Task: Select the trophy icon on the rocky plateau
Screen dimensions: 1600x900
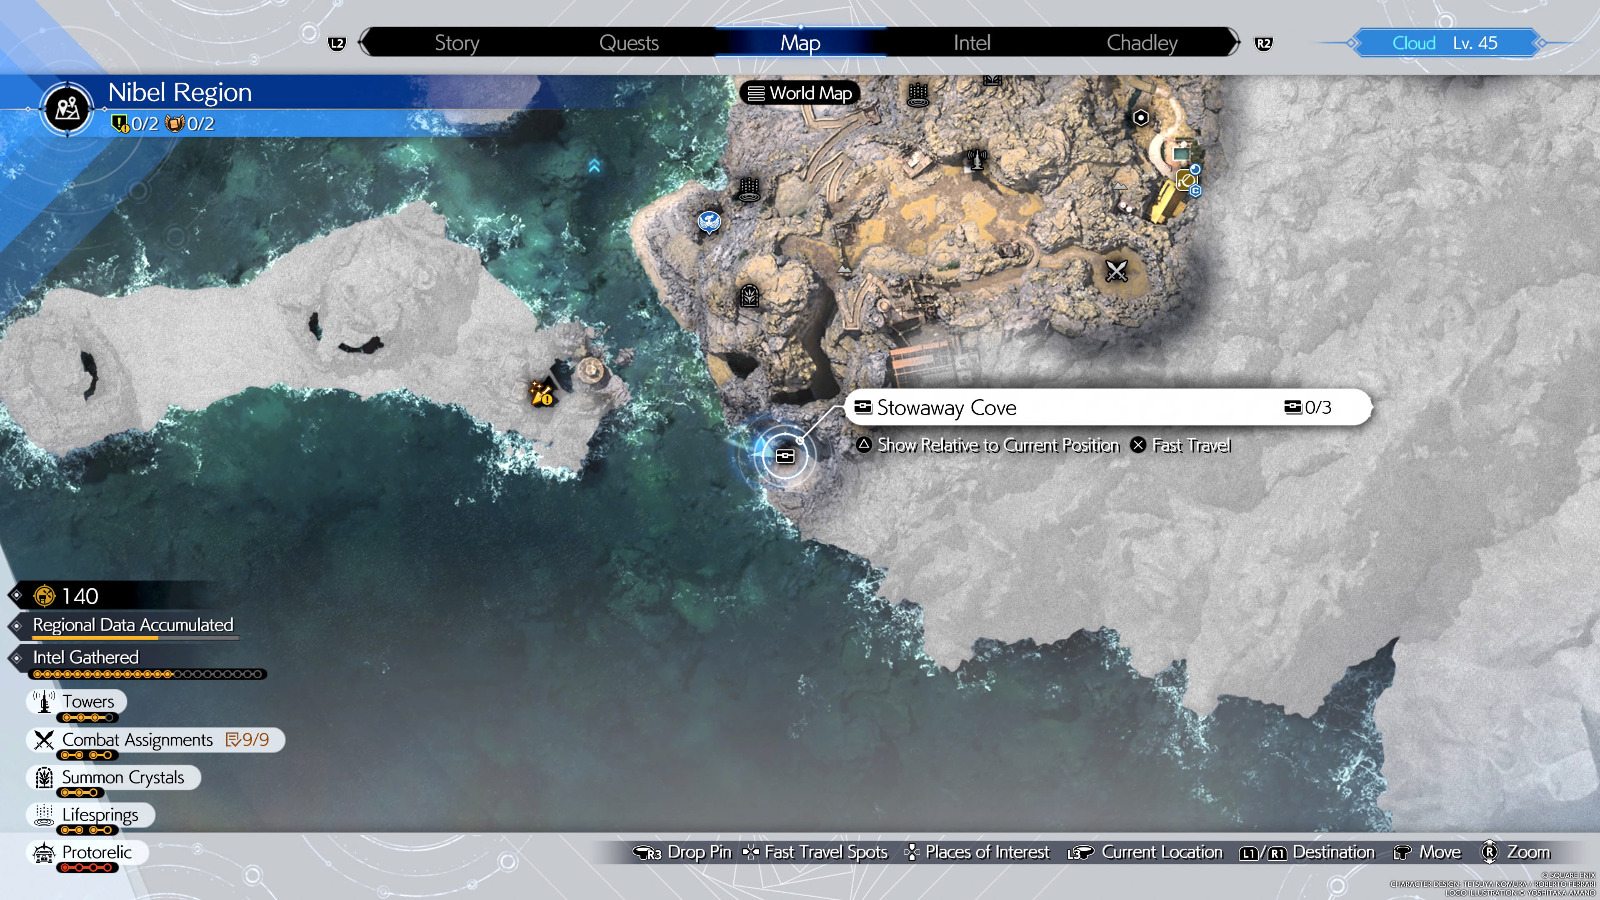Action: pyautogui.click(x=992, y=80)
